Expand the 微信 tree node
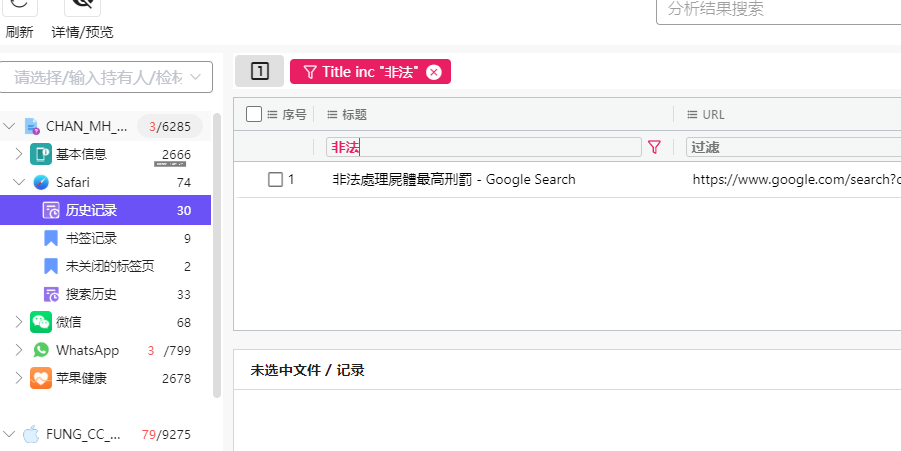Viewport: 901px width, 451px height. 18,322
